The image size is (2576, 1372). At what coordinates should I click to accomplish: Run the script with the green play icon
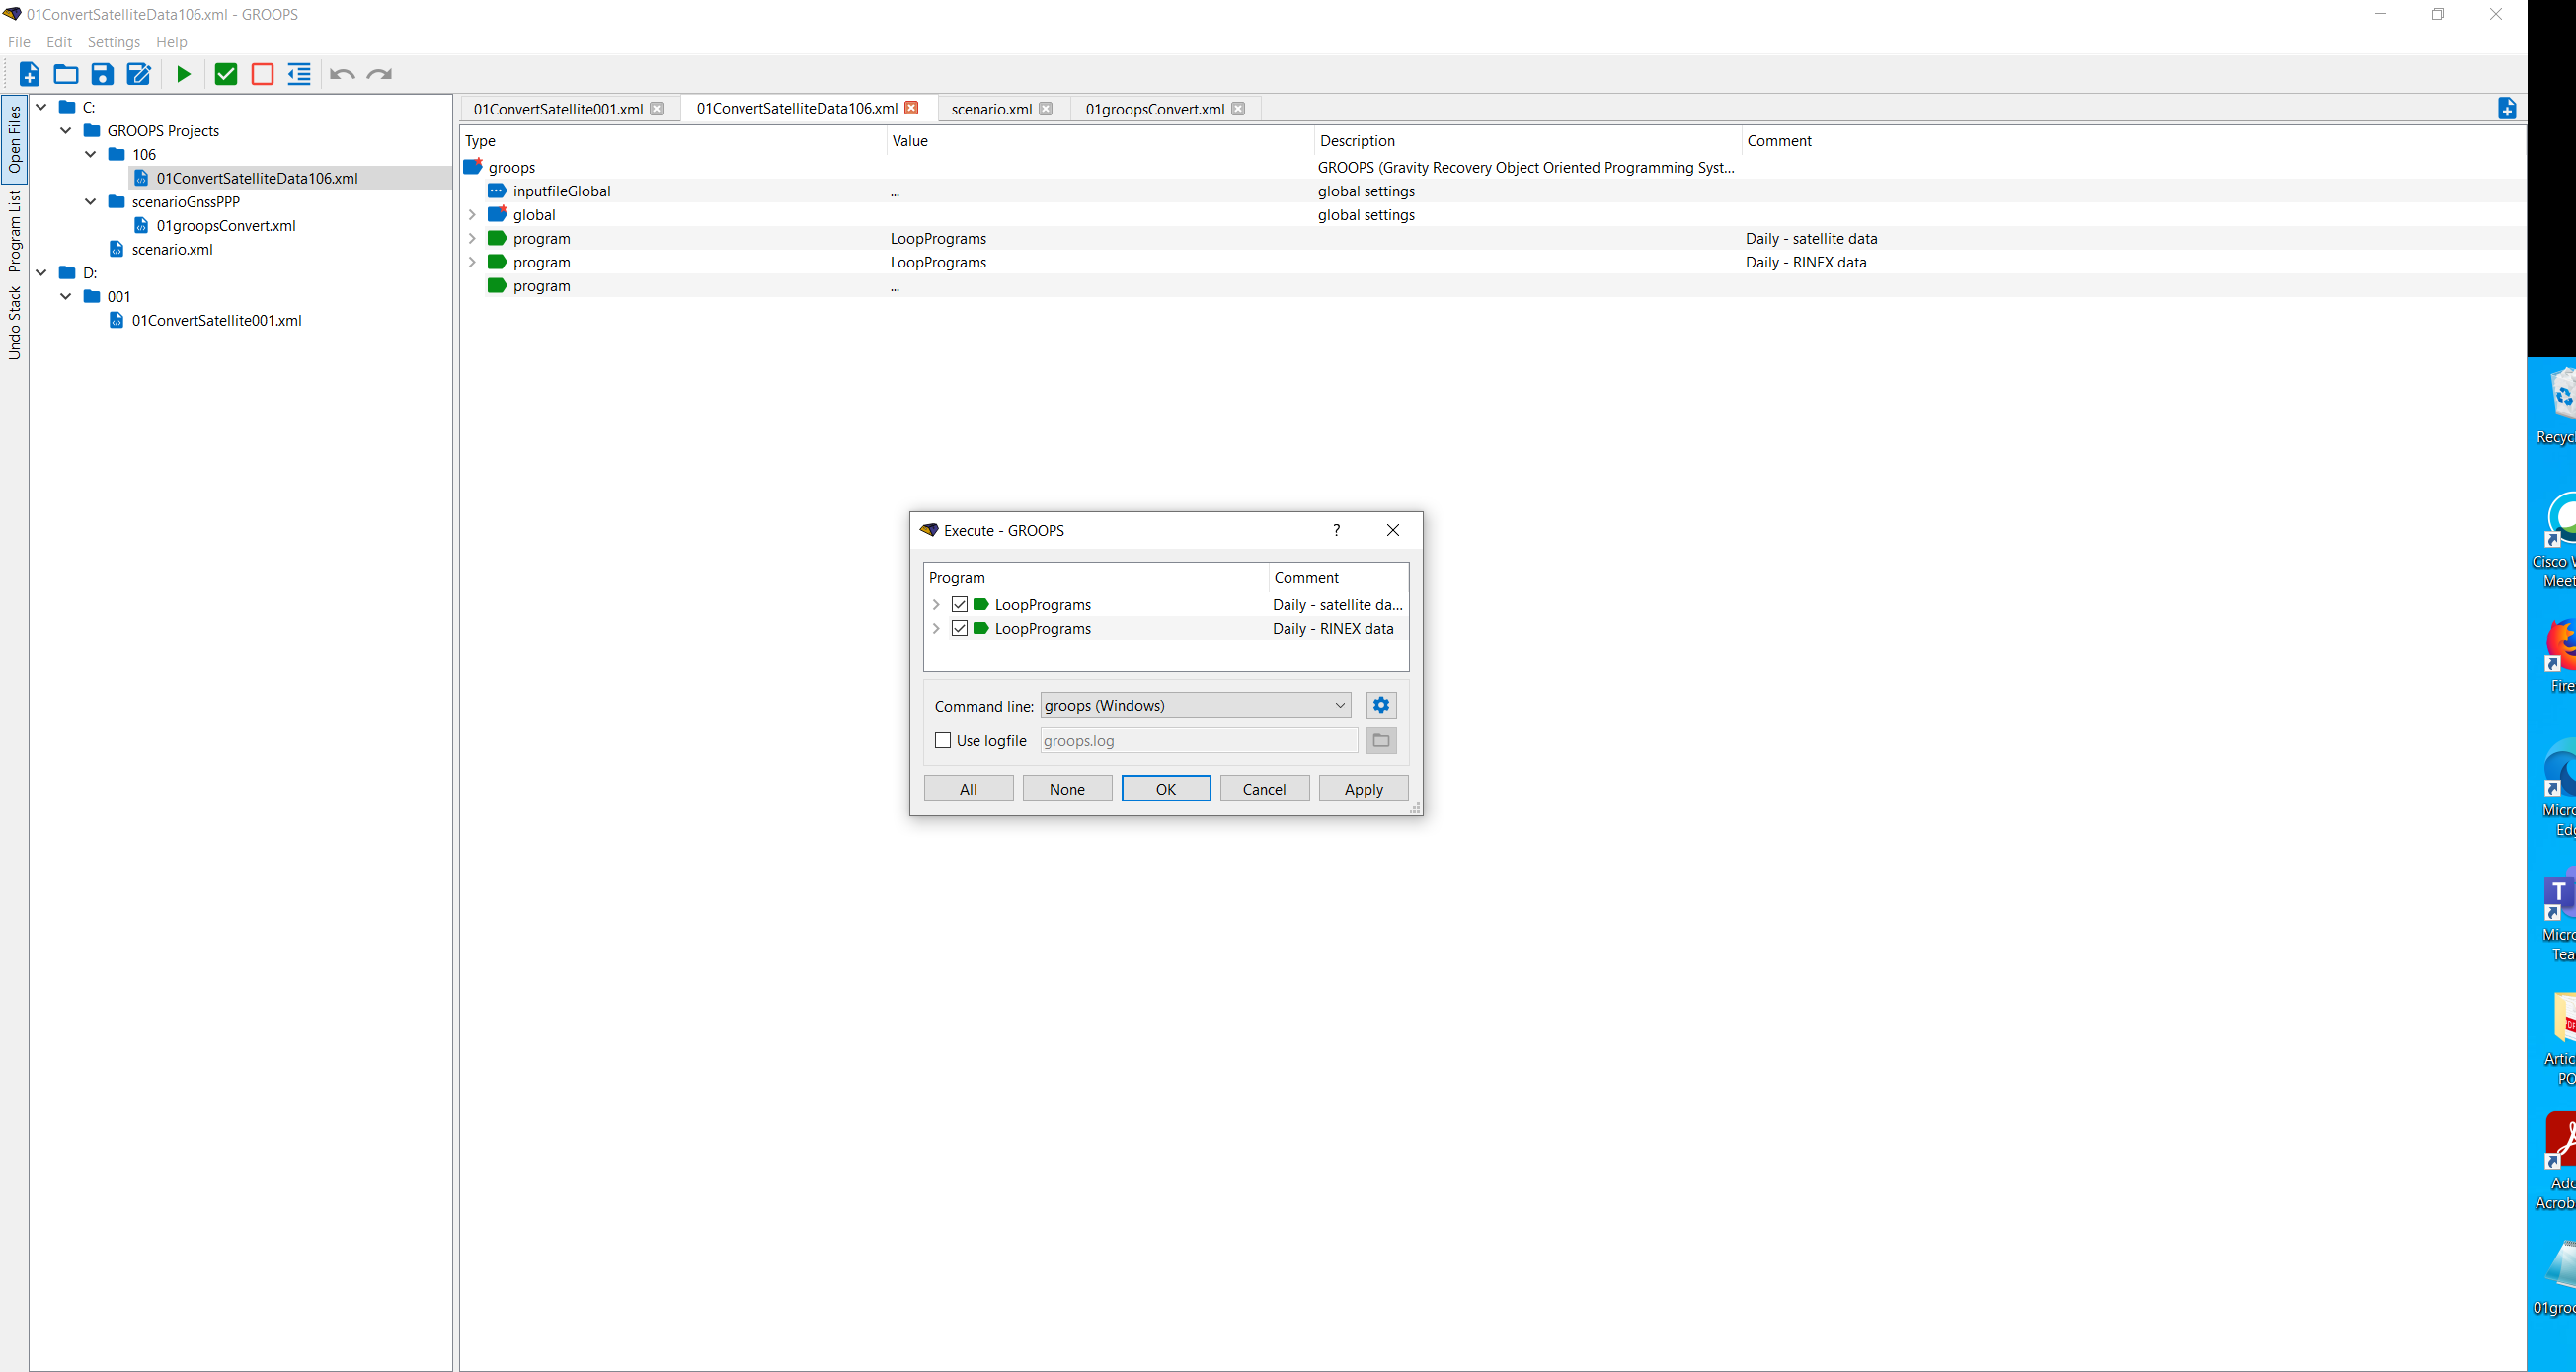pyautogui.click(x=184, y=74)
